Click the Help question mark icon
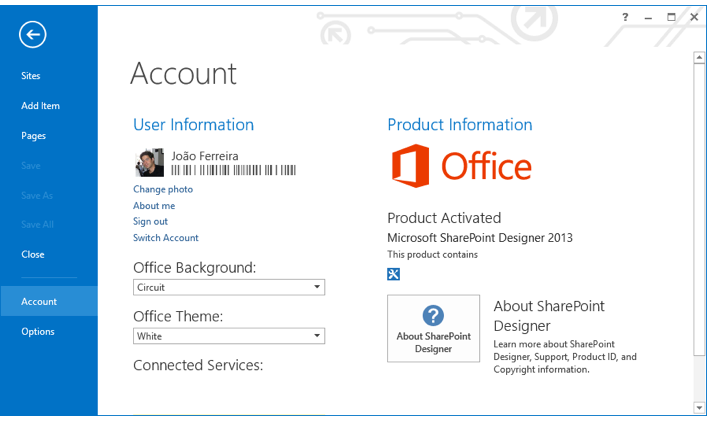707x422 pixels. pyautogui.click(x=625, y=17)
